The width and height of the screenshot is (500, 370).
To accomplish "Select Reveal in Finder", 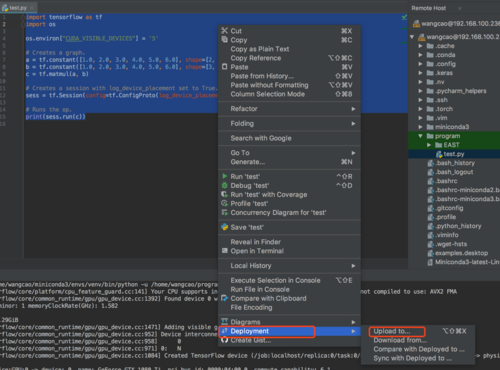I will coord(289,242).
